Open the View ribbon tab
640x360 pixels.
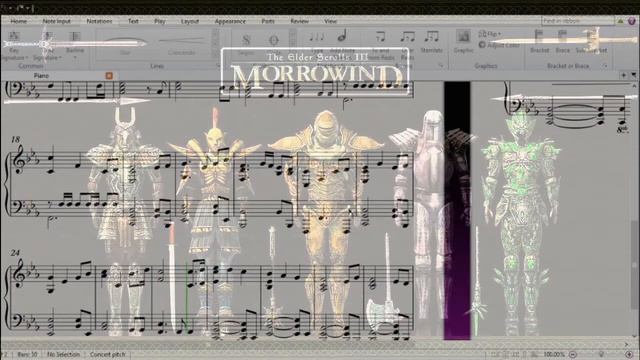330,21
